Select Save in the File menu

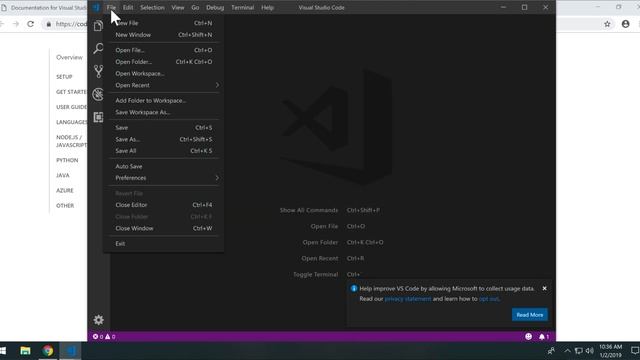click(163, 128)
